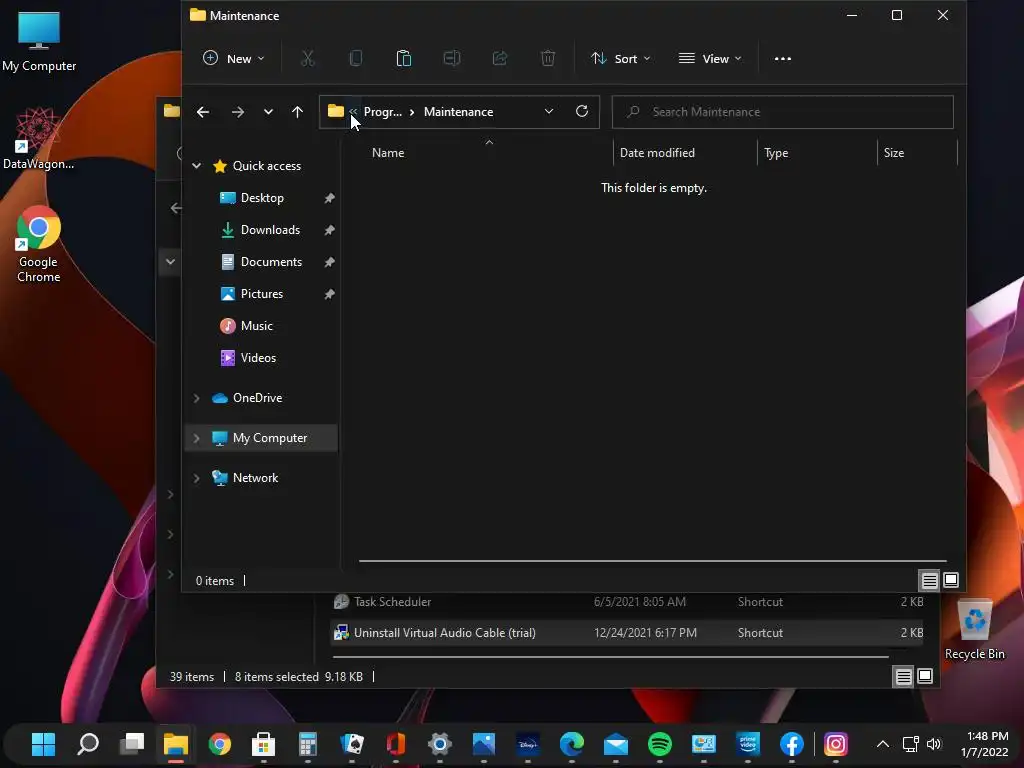This screenshot has width=1024, height=768.
Task: Click the Recycle Bin desktop icon
Action: coord(974,630)
